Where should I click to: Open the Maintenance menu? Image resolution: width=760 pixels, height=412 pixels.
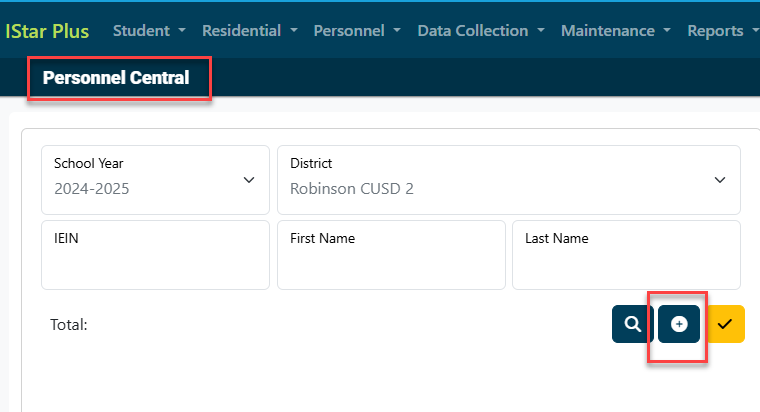click(x=616, y=31)
